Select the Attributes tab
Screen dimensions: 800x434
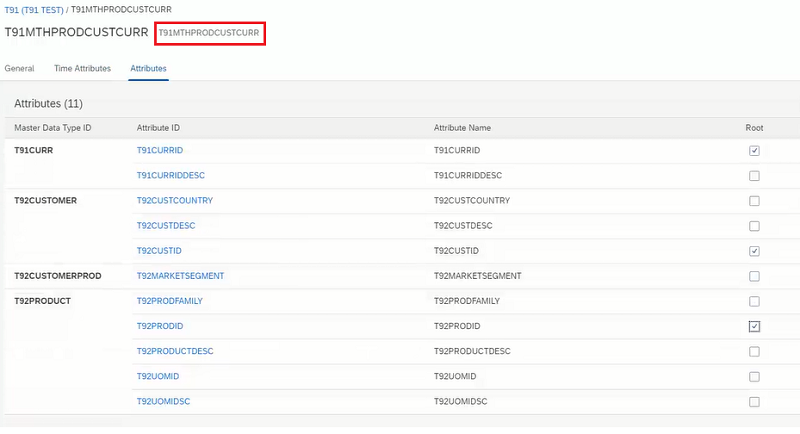(x=148, y=68)
